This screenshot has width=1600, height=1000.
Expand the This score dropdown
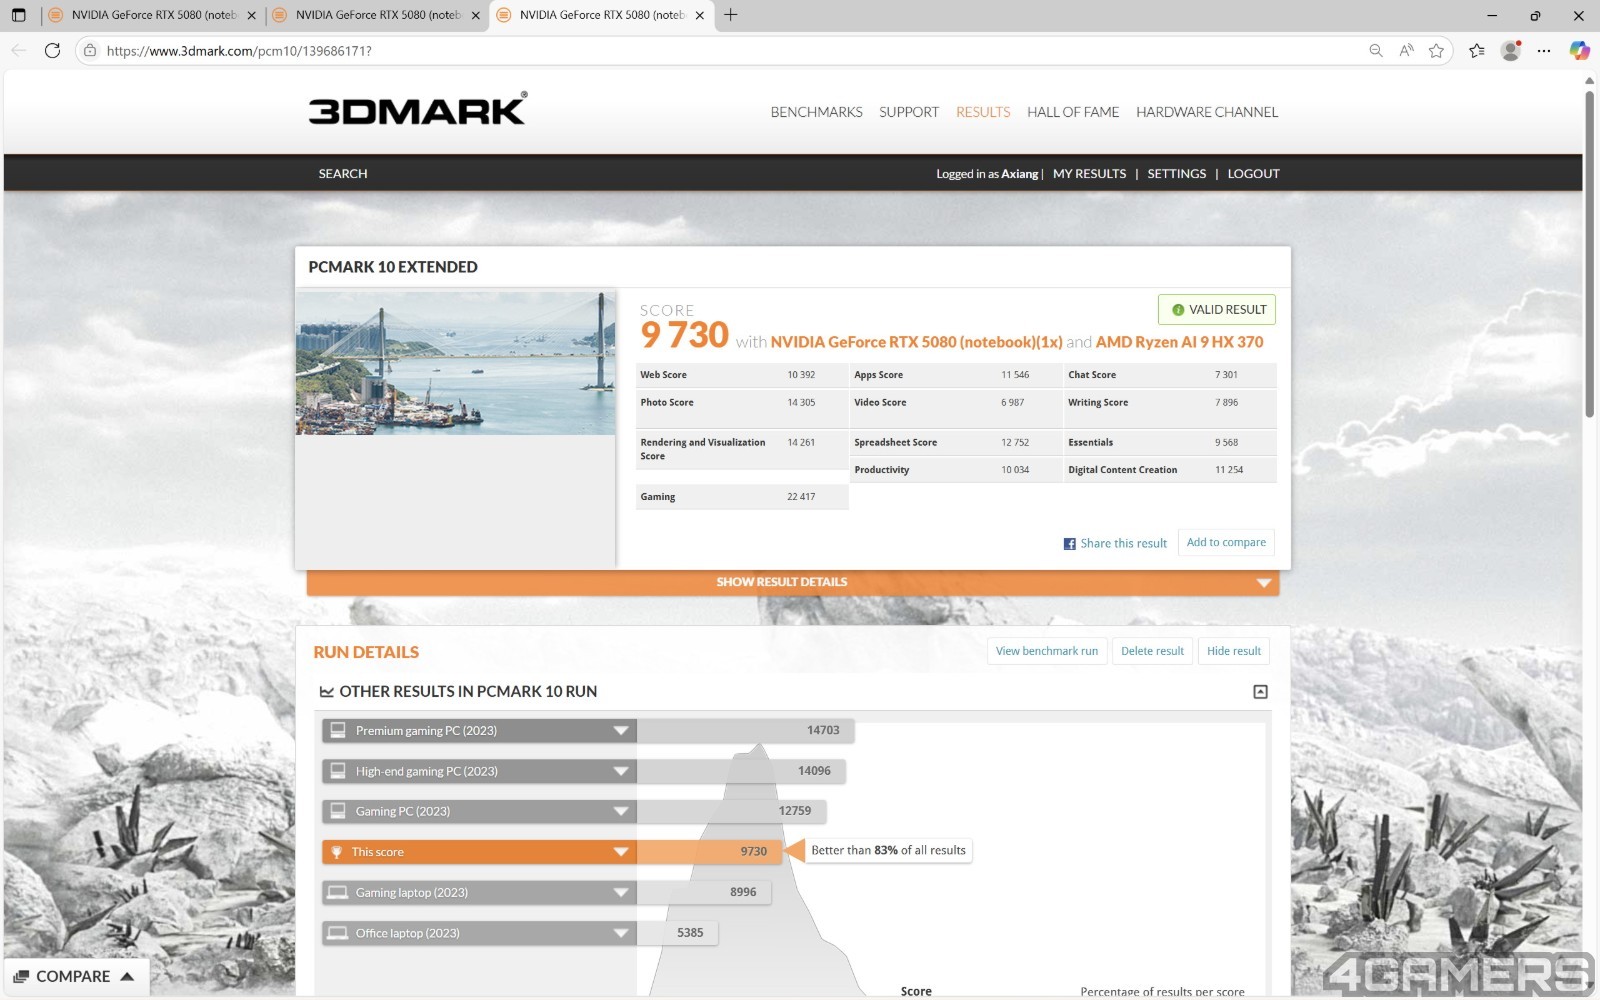coord(621,852)
